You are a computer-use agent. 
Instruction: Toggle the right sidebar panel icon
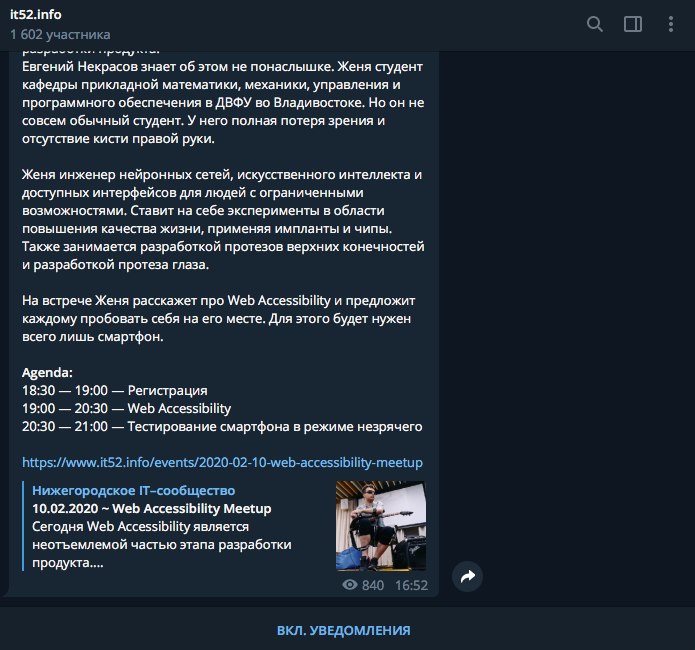633,24
